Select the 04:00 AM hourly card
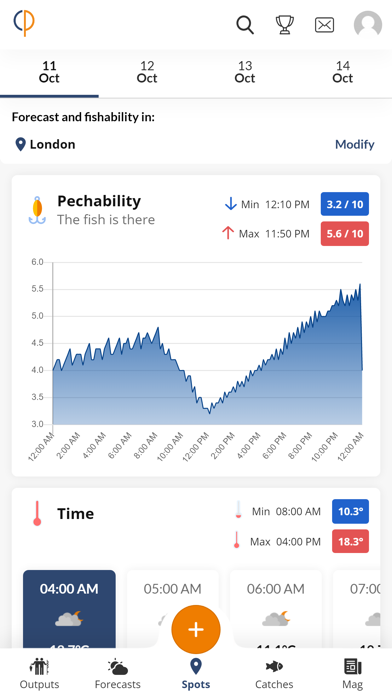392x696 pixels. coord(69,609)
